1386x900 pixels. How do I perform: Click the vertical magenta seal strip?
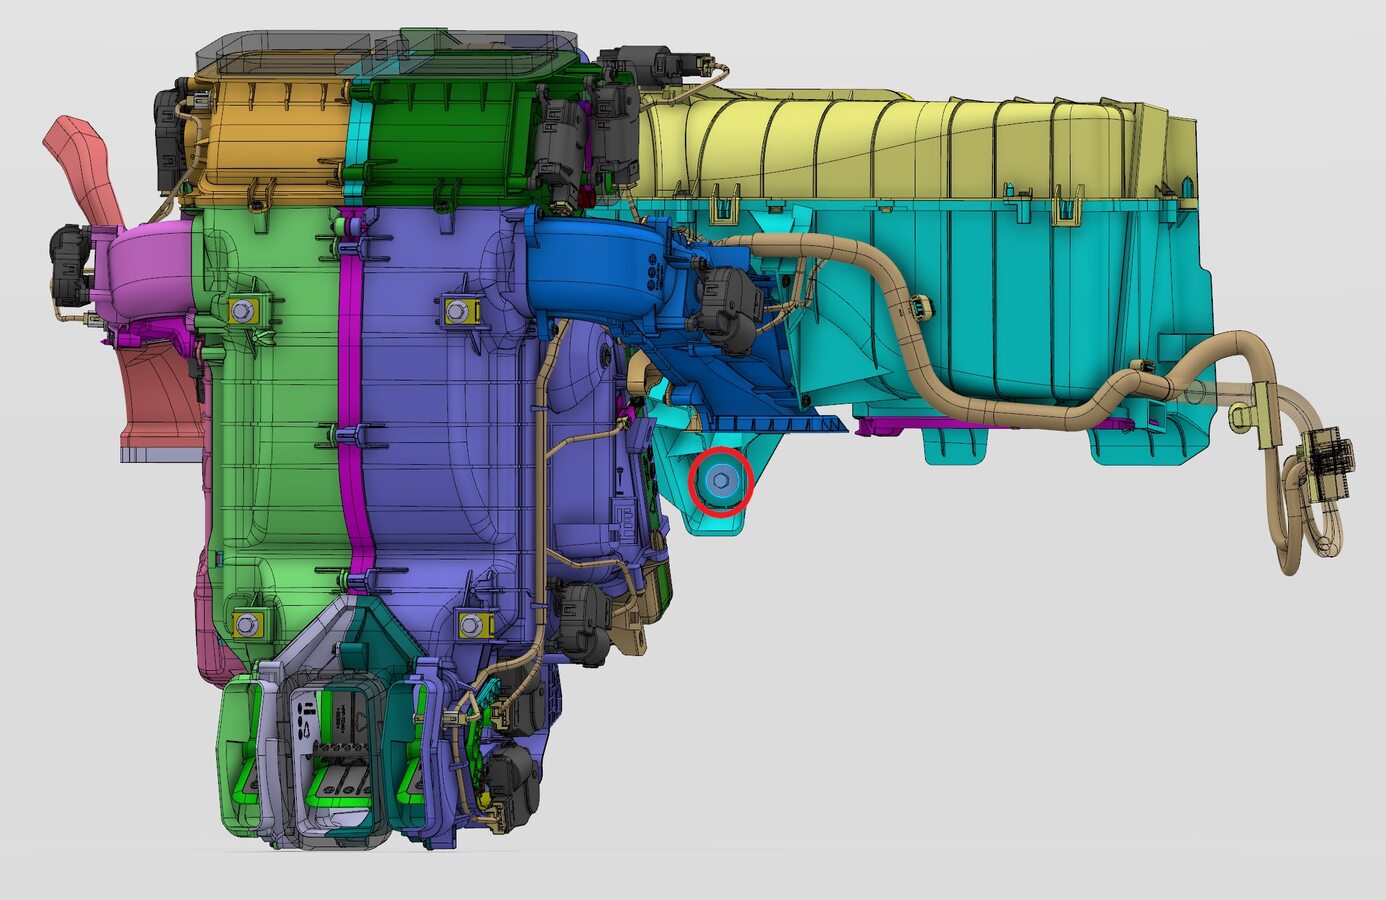pyautogui.click(x=350, y=400)
